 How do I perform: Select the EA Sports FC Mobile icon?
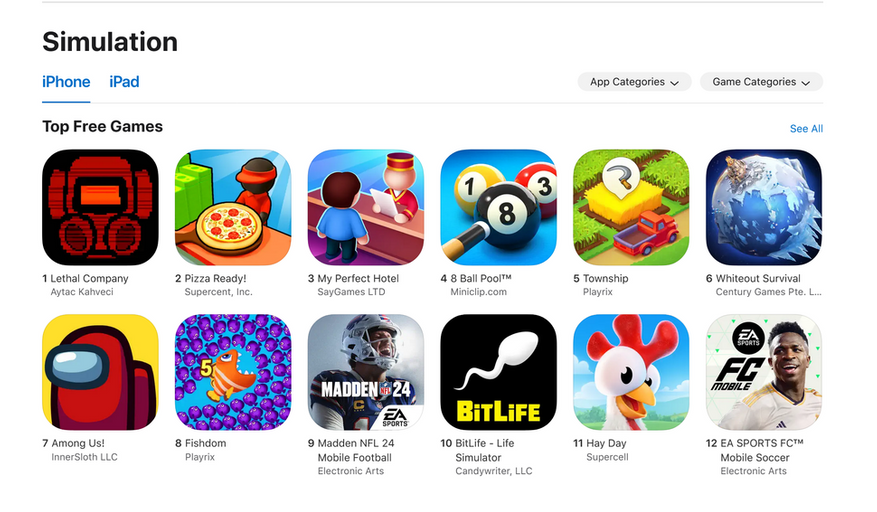pyautogui.click(x=764, y=372)
